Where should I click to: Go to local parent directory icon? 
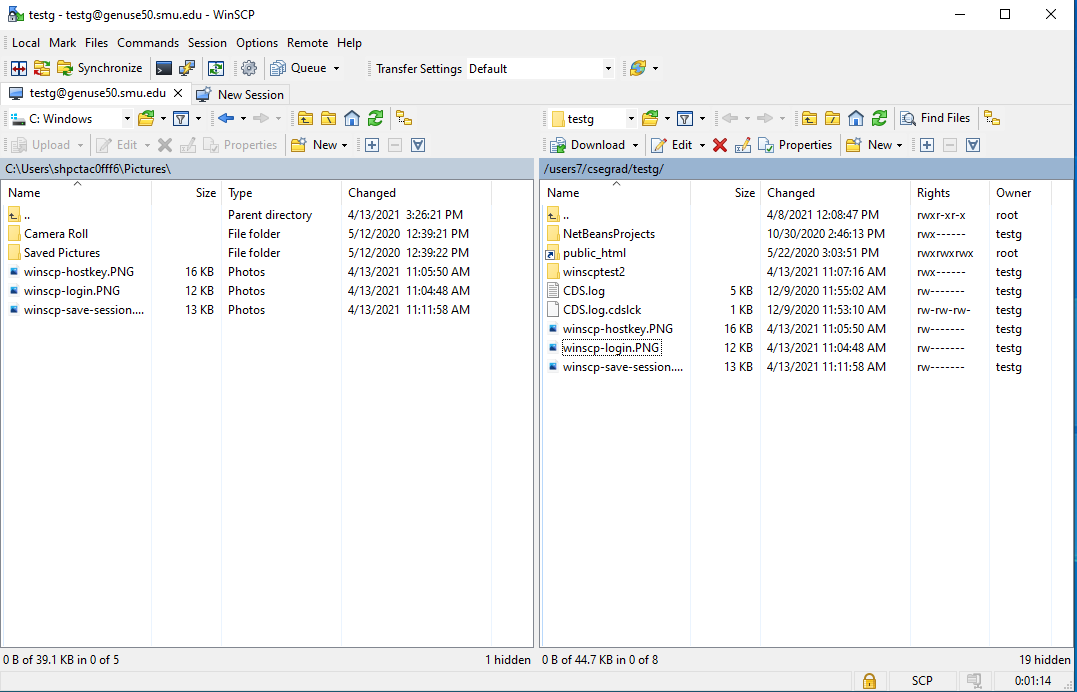click(306, 119)
